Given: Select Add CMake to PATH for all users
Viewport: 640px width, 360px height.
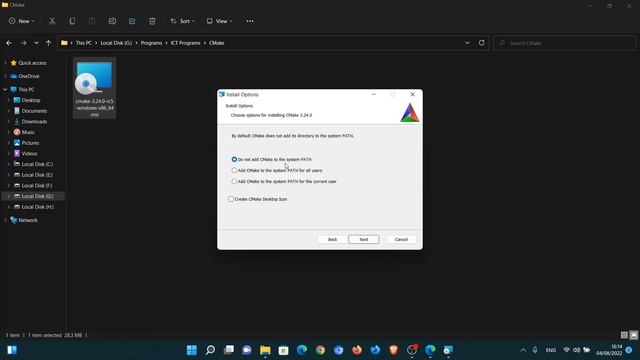Looking at the screenshot, I should pos(234,170).
